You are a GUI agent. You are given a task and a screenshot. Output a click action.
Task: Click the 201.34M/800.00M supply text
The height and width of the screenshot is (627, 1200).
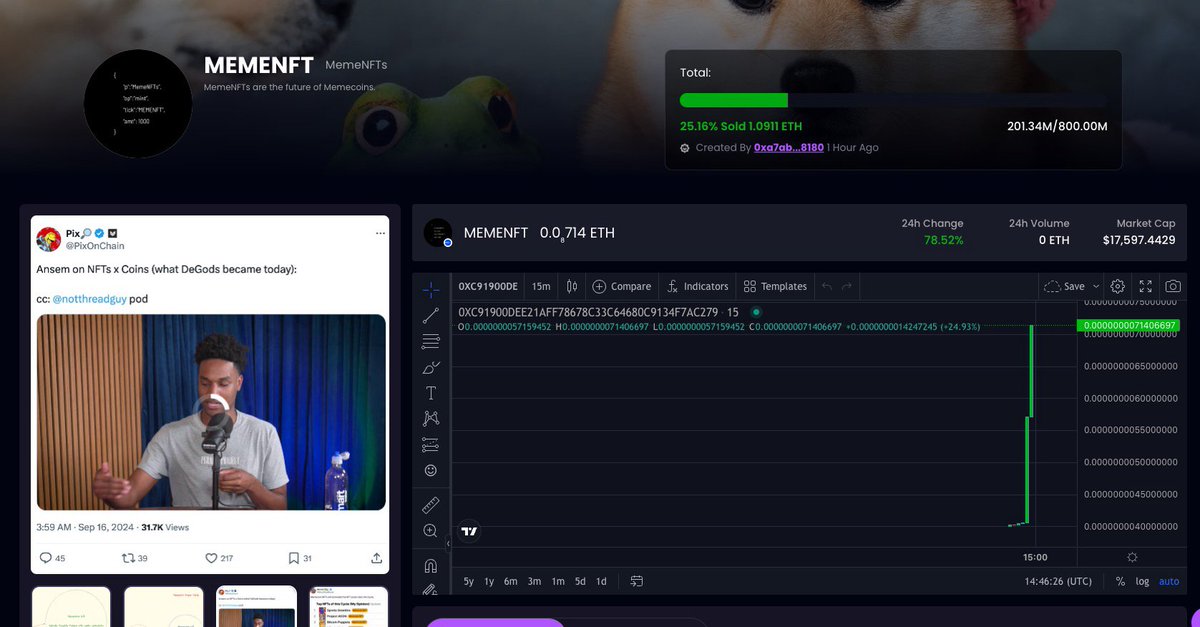(1057, 126)
